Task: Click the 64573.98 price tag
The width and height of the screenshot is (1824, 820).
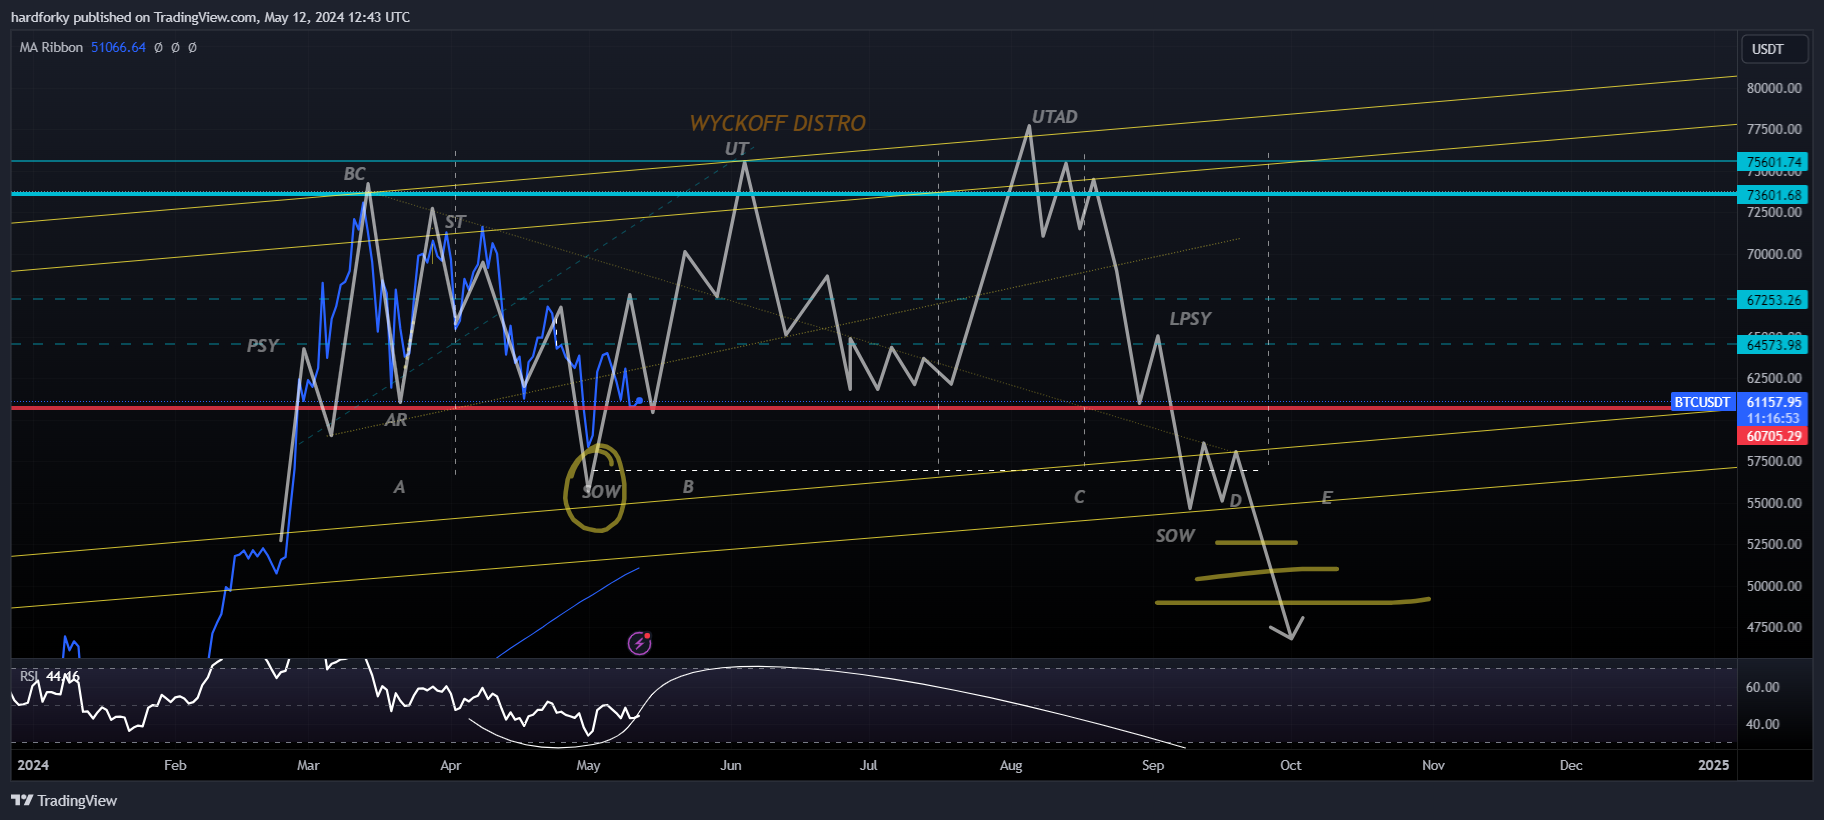Action: pyautogui.click(x=1773, y=345)
